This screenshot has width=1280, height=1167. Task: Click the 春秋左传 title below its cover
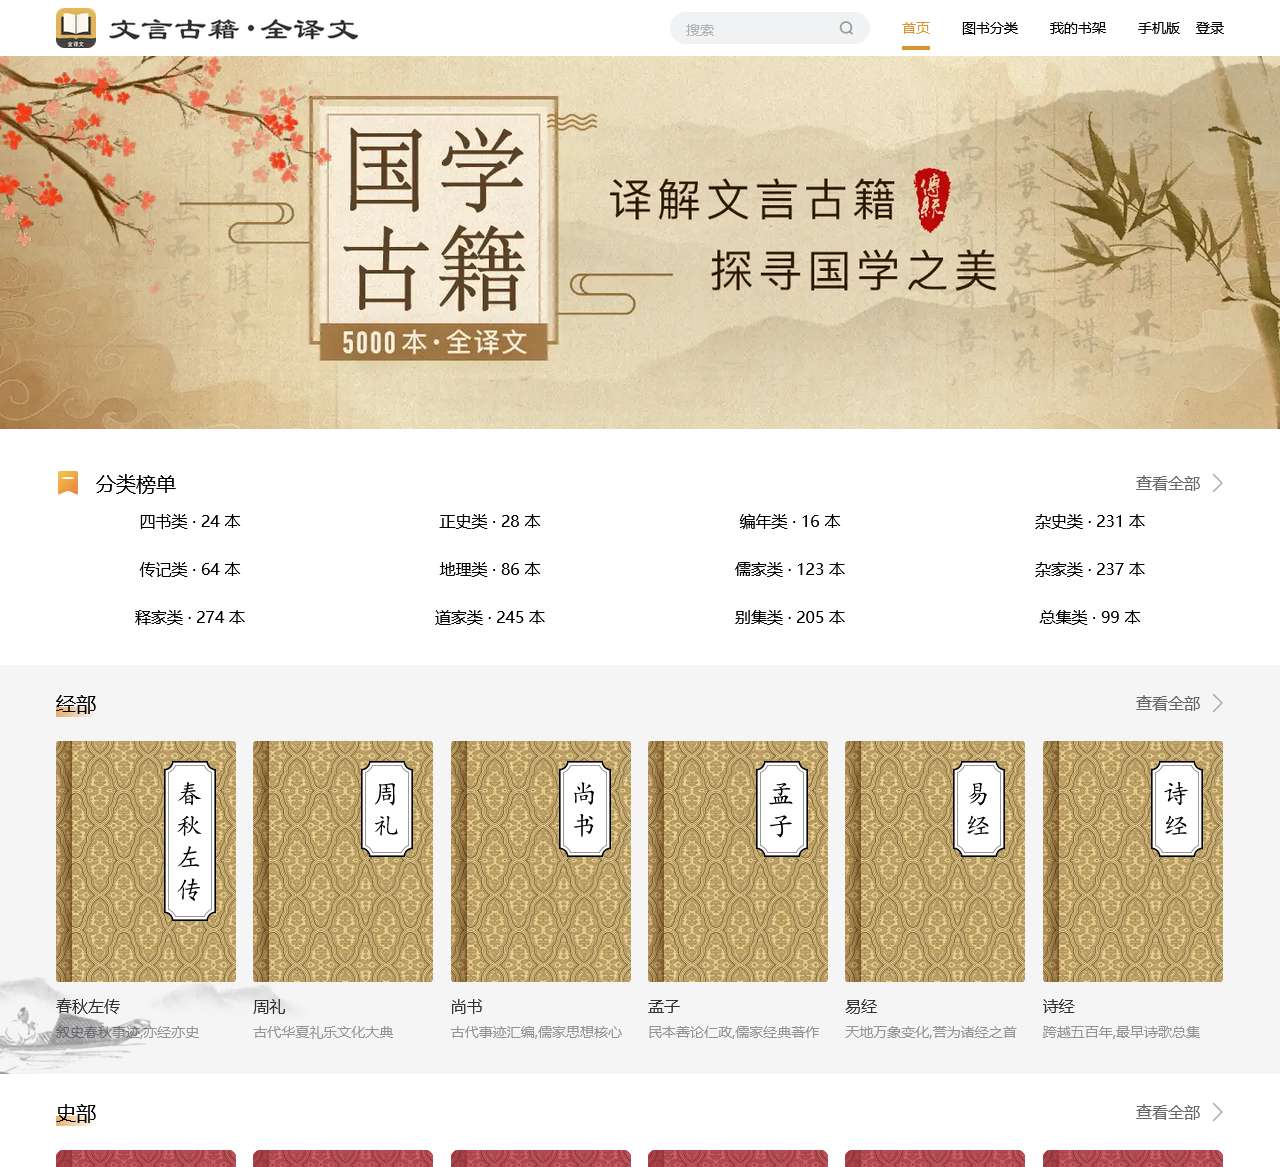(88, 1006)
